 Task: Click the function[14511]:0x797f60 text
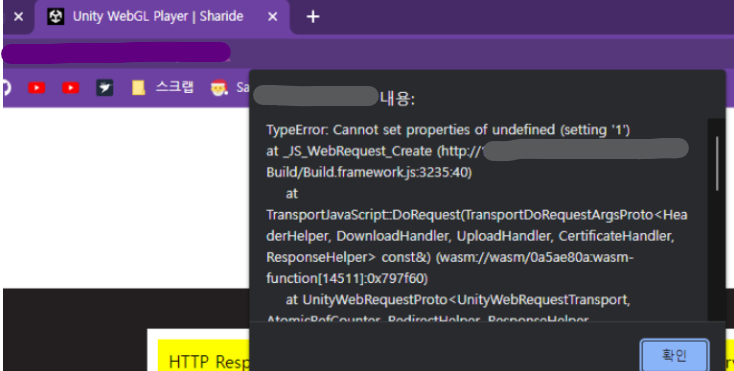pos(347,278)
